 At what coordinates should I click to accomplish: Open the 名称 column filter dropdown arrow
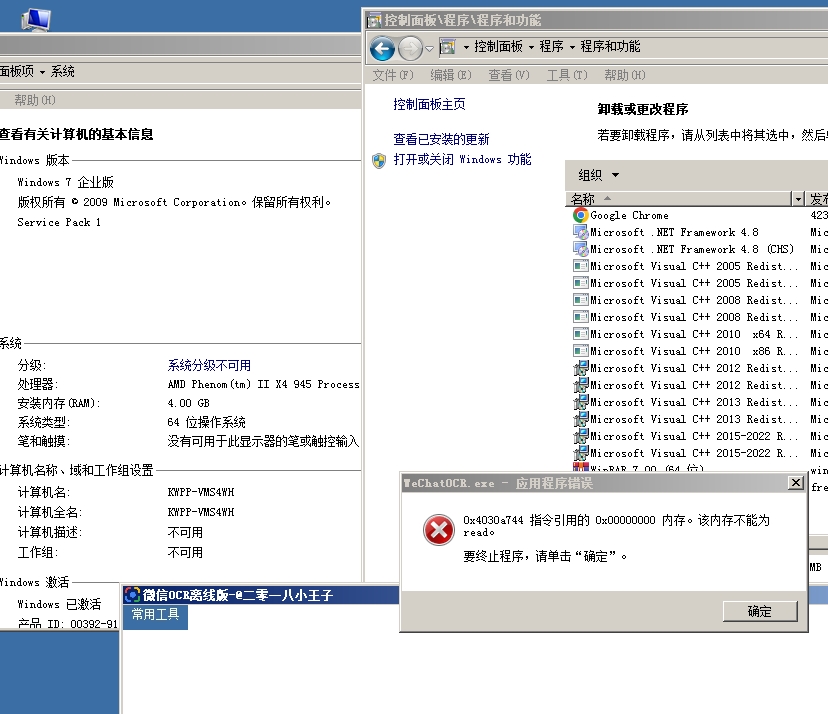coord(798,199)
